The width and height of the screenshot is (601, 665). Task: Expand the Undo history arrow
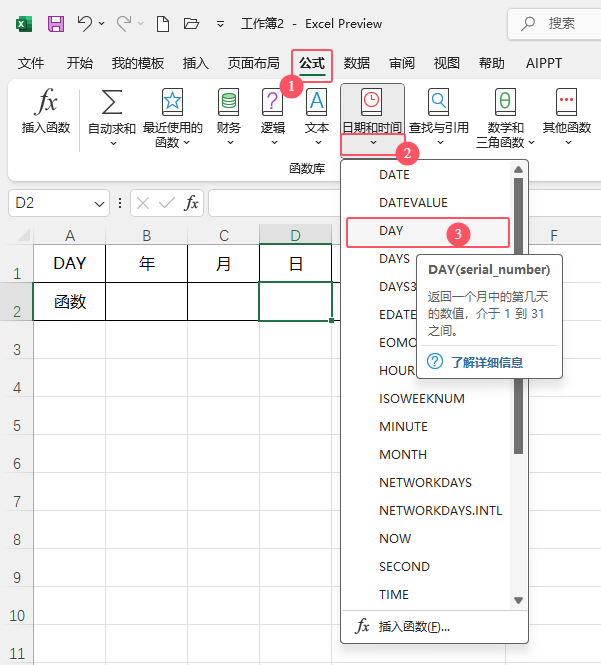click(x=101, y=23)
